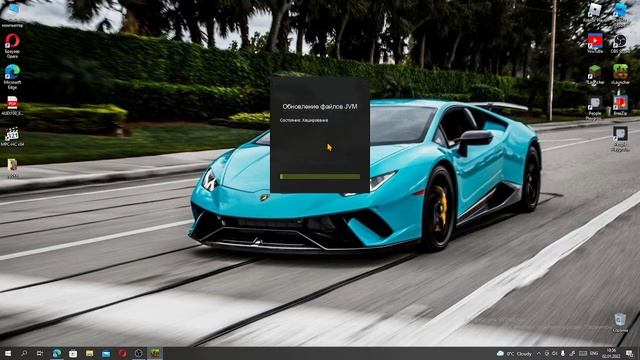Image resolution: width=640 pixels, height=360 pixels.
Task: Show hidden system tray icons
Action: [539, 353]
